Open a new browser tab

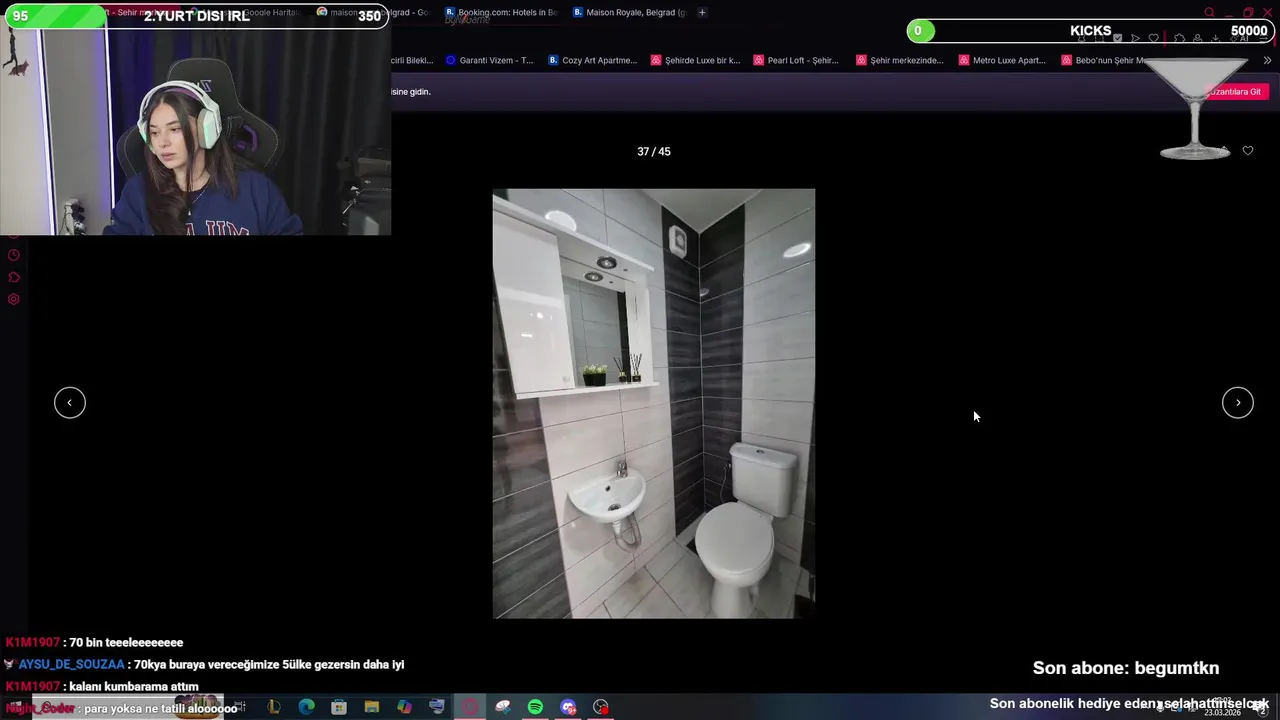pos(702,12)
